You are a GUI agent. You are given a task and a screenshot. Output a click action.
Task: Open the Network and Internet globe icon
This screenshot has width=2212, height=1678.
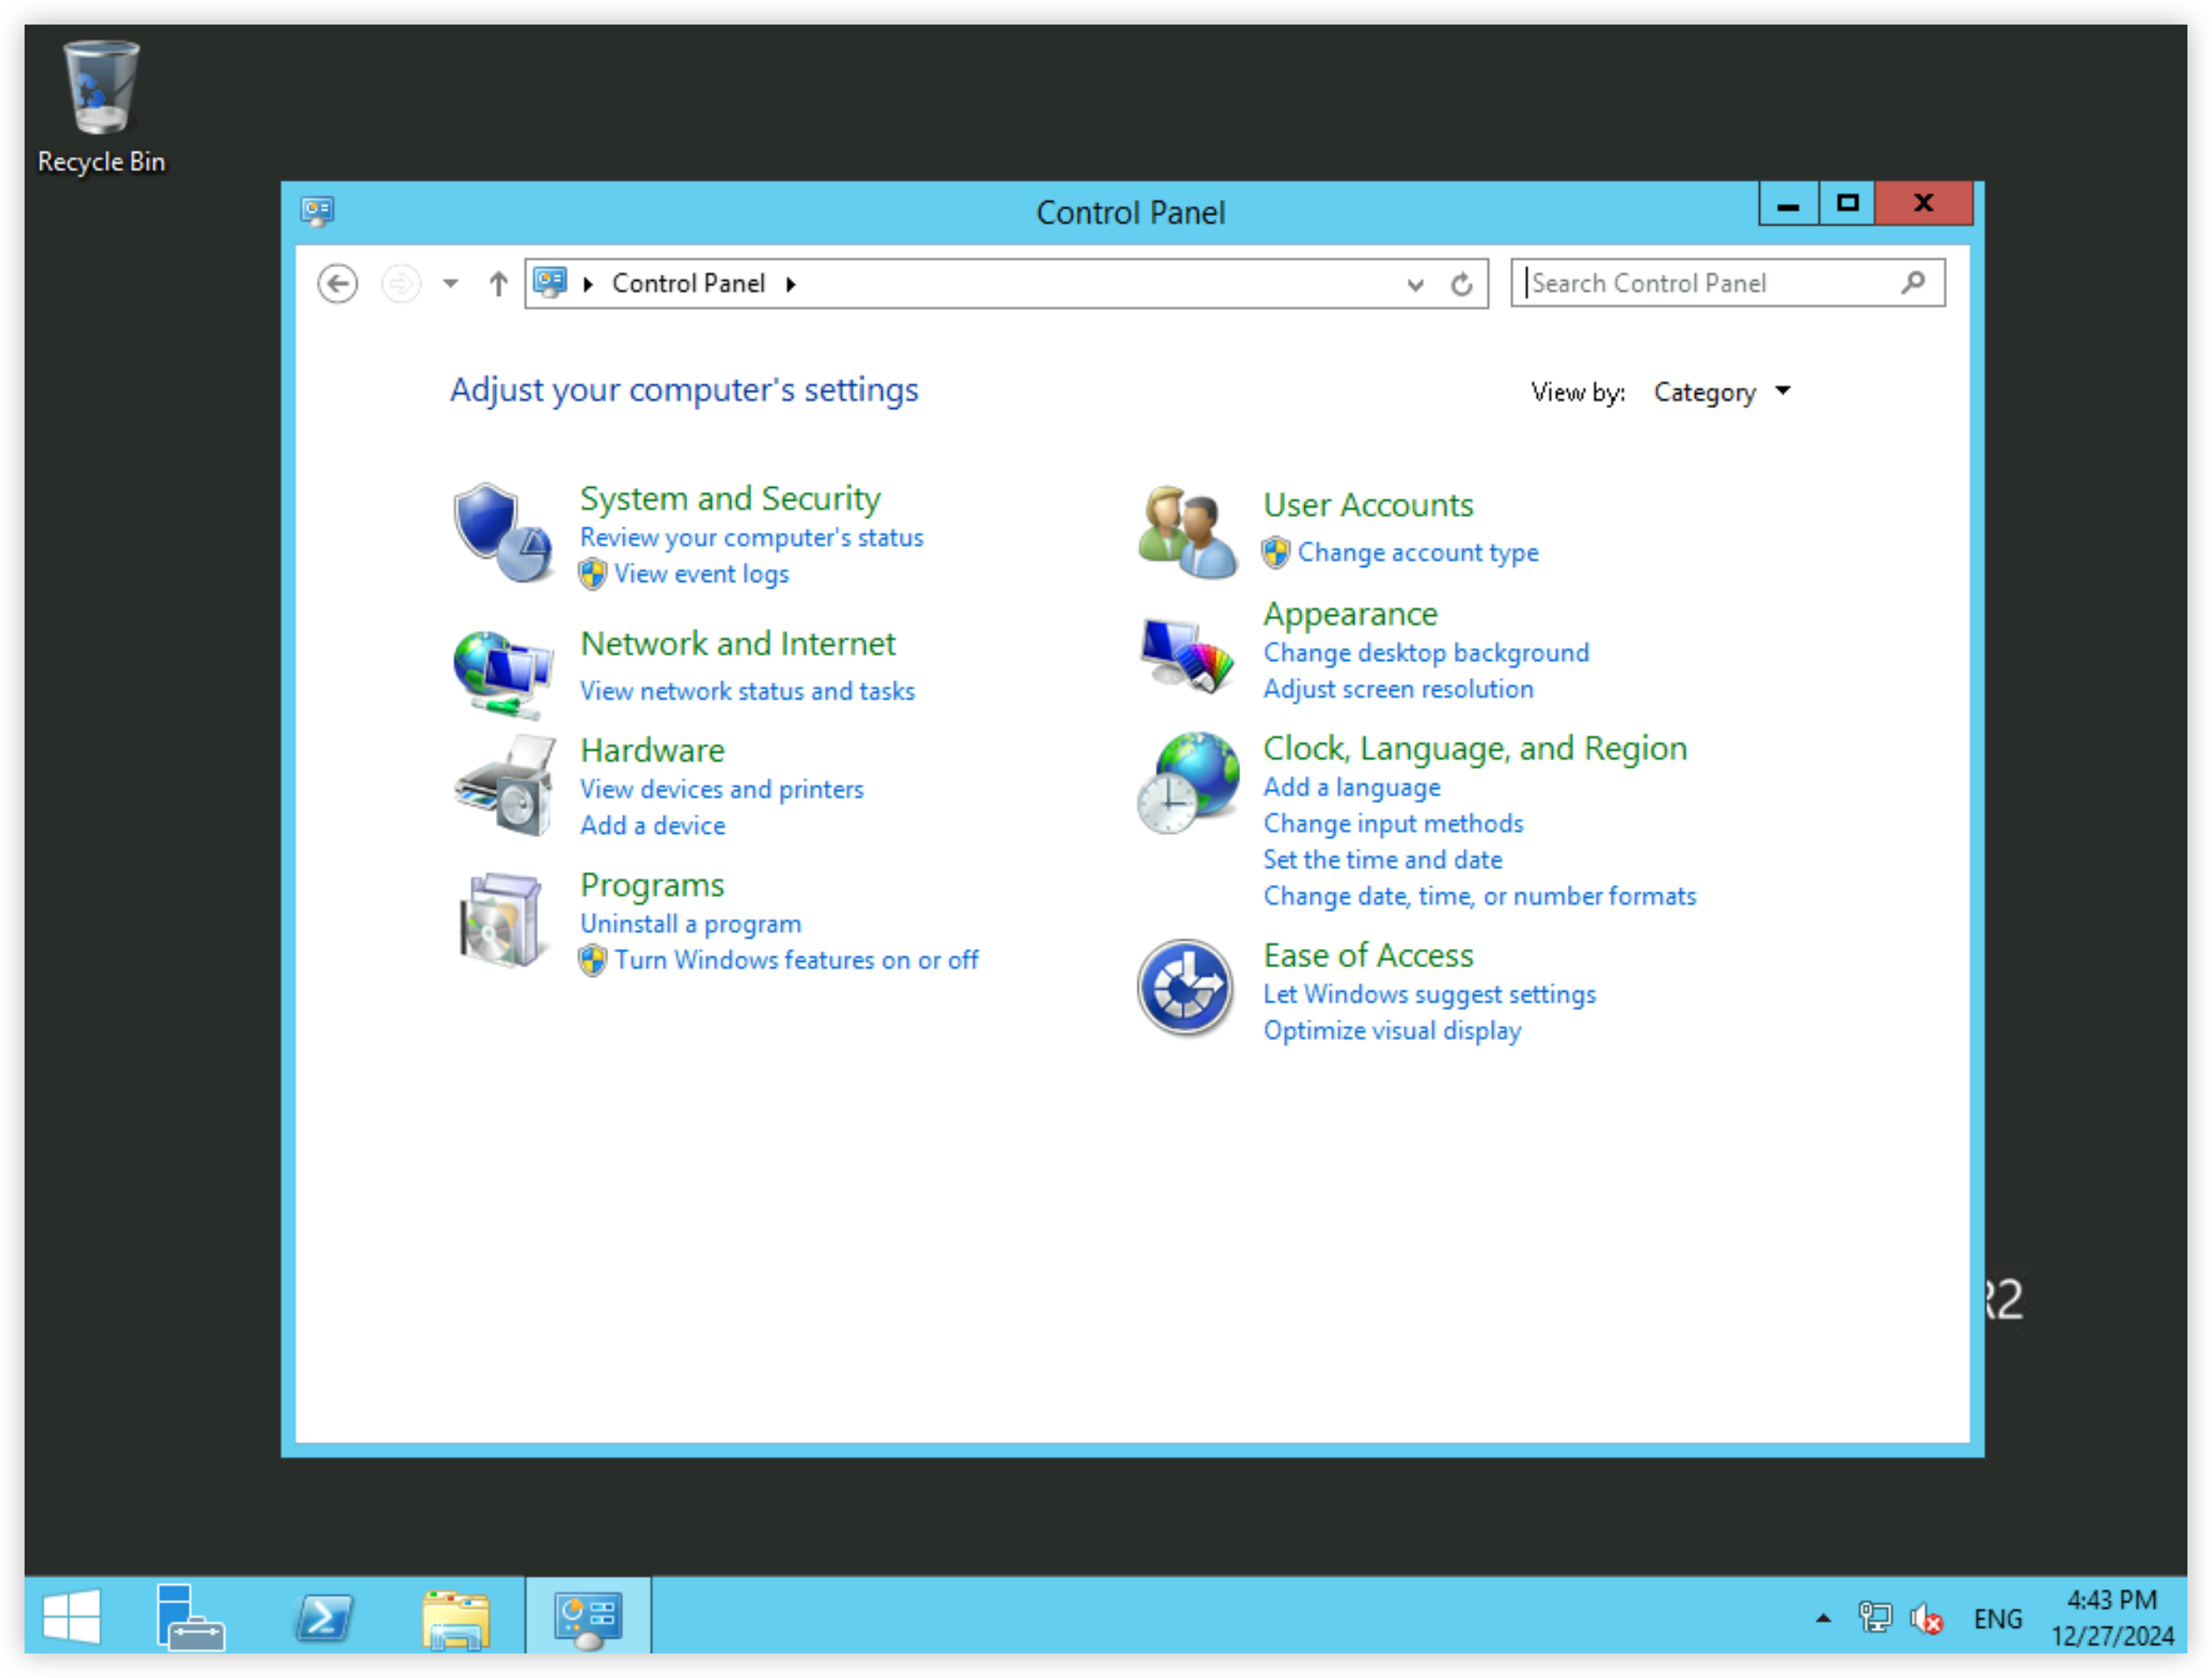tap(502, 674)
